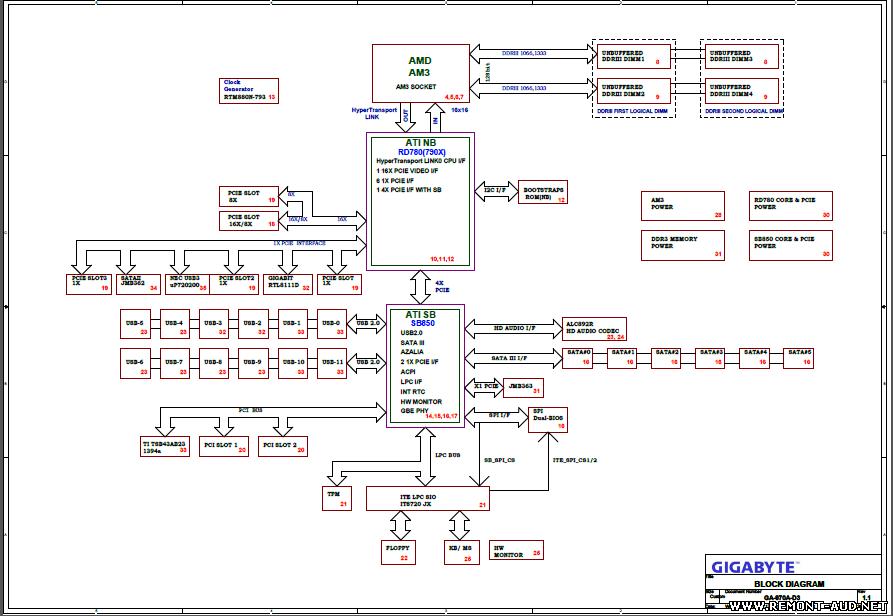893x616 pixels.
Task: Select the FLOPPY block
Action: coord(397,552)
